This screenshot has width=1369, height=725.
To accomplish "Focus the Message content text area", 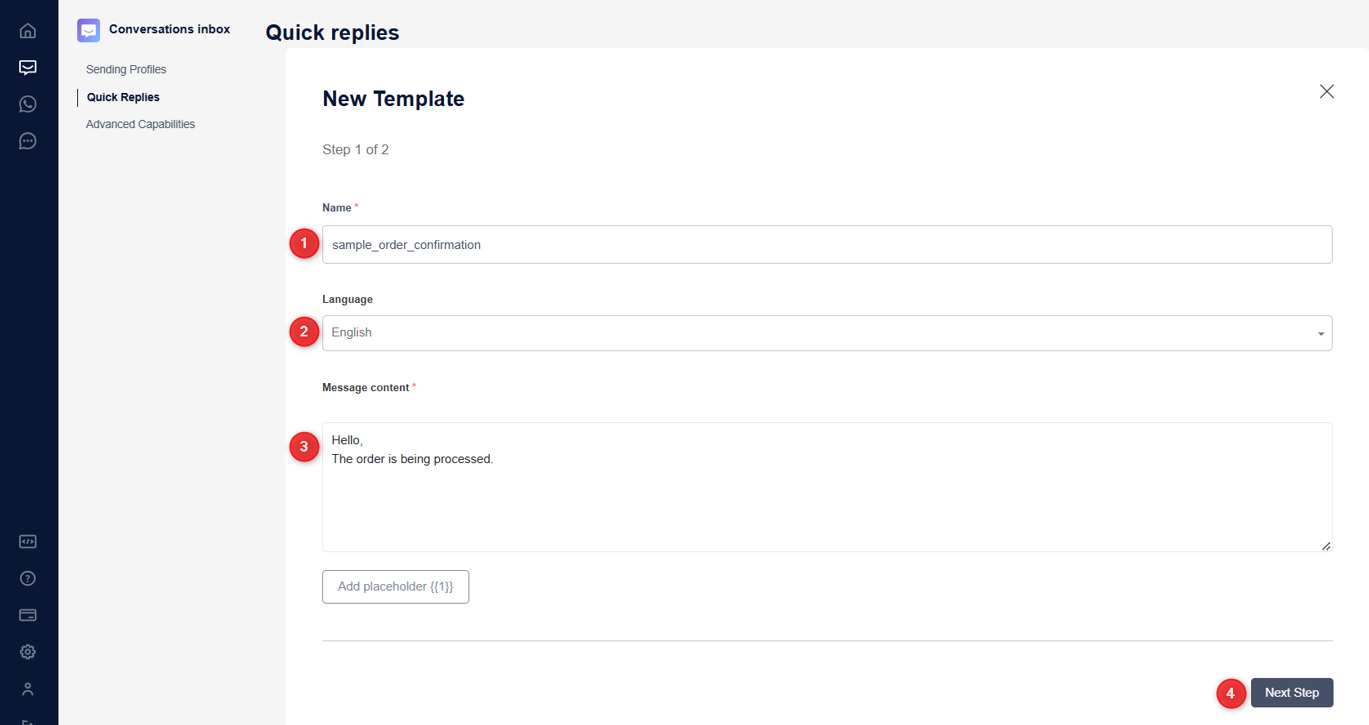I will [827, 487].
